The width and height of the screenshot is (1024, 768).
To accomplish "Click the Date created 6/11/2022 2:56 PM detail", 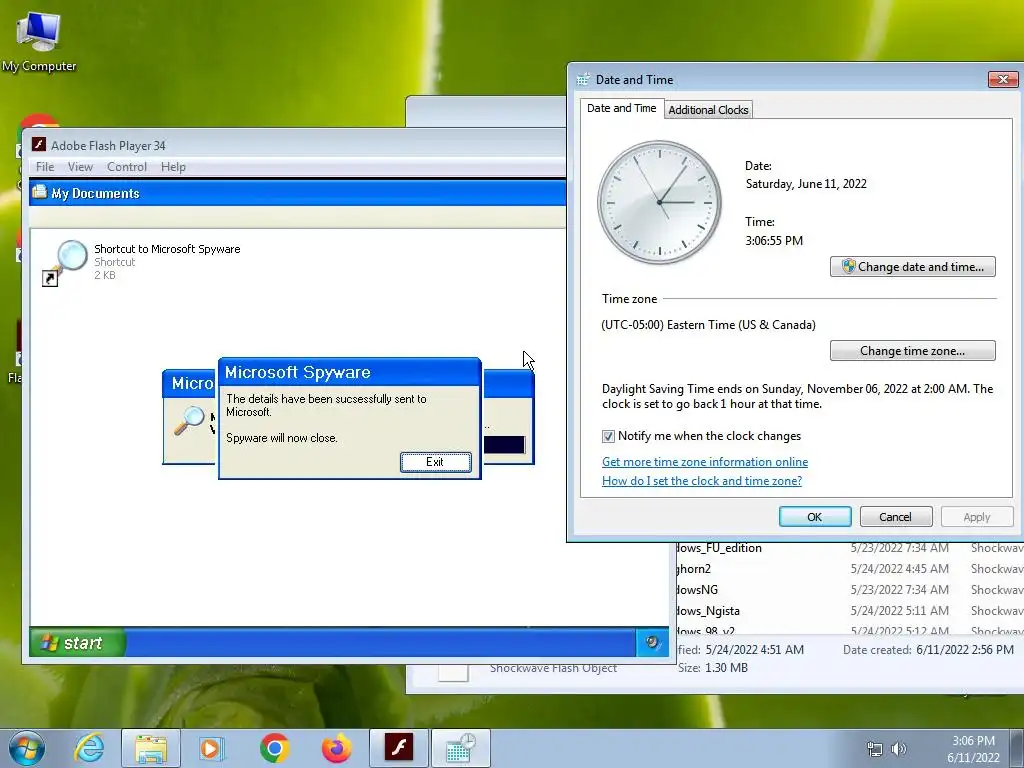I will point(928,650).
